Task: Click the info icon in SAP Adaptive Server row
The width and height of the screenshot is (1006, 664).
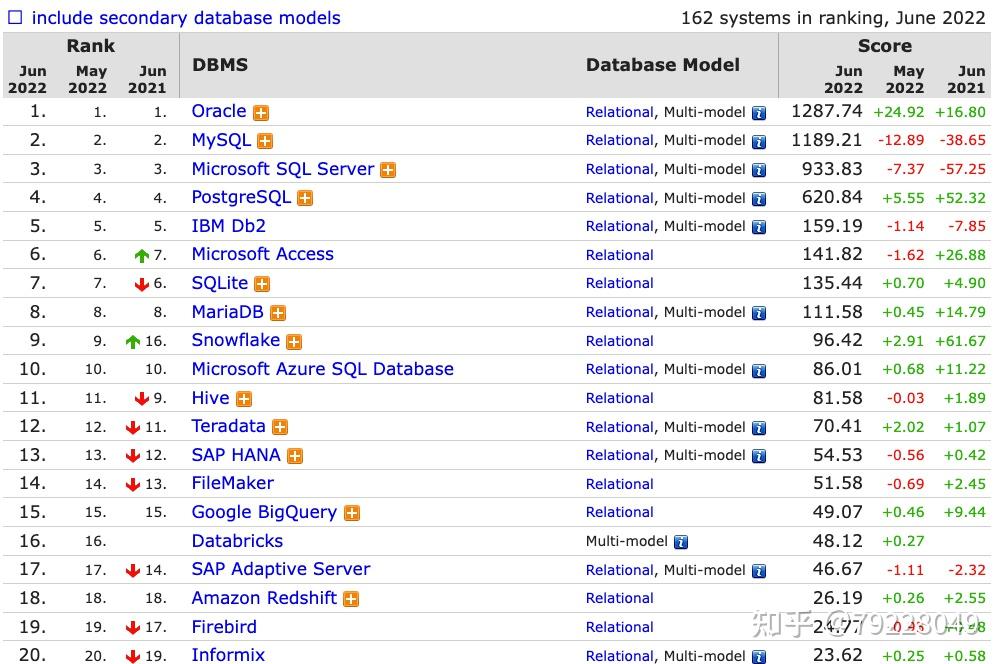Action: pos(759,571)
